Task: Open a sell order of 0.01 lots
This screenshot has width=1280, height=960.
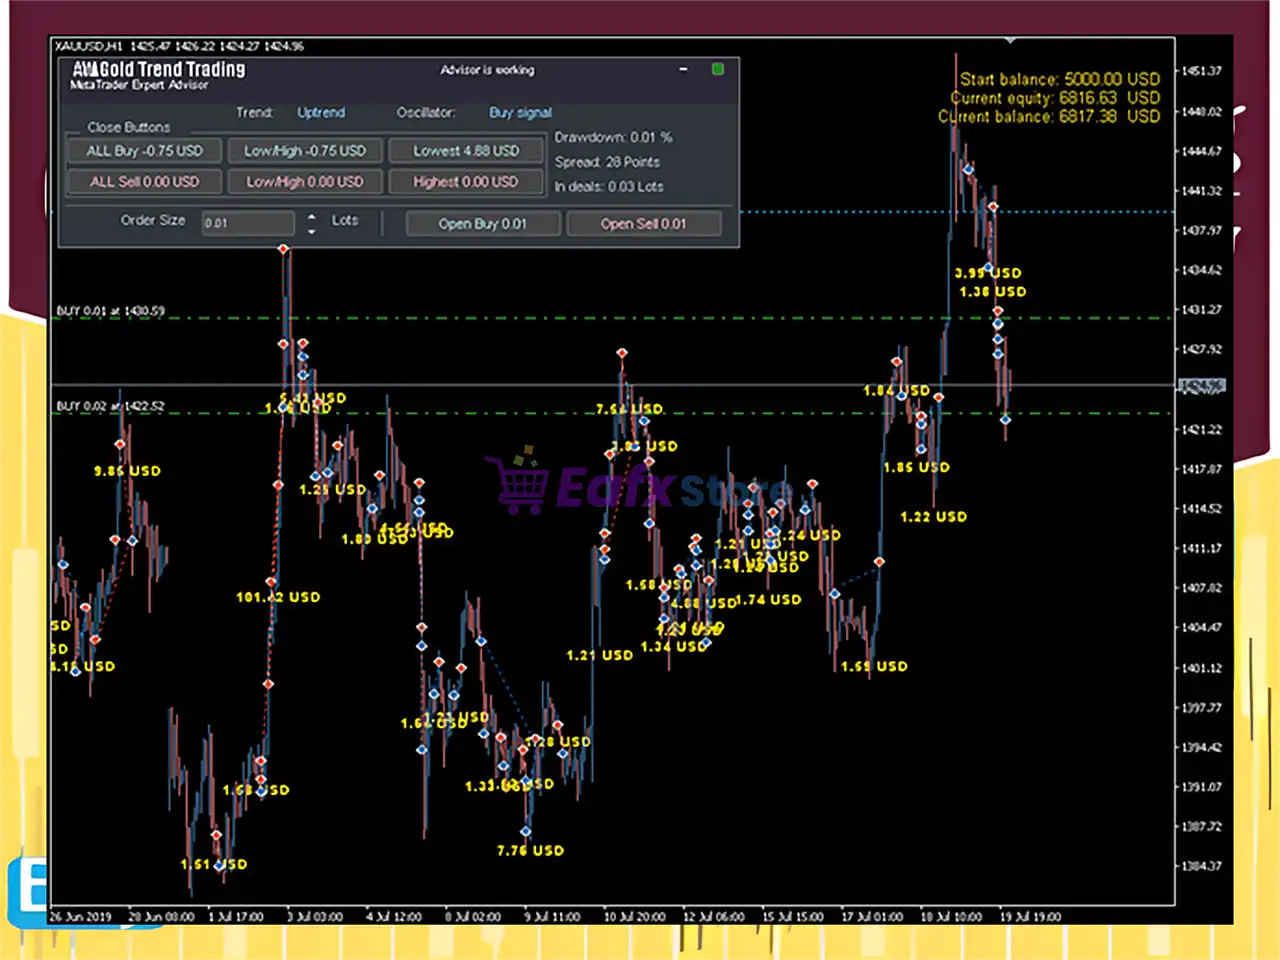Action: pos(643,224)
